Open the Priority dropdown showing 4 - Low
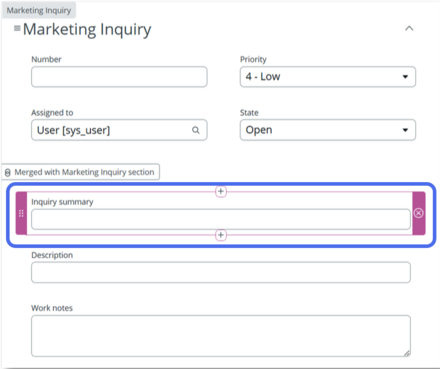This screenshot has width=440, height=369. (x=328, y=77)
